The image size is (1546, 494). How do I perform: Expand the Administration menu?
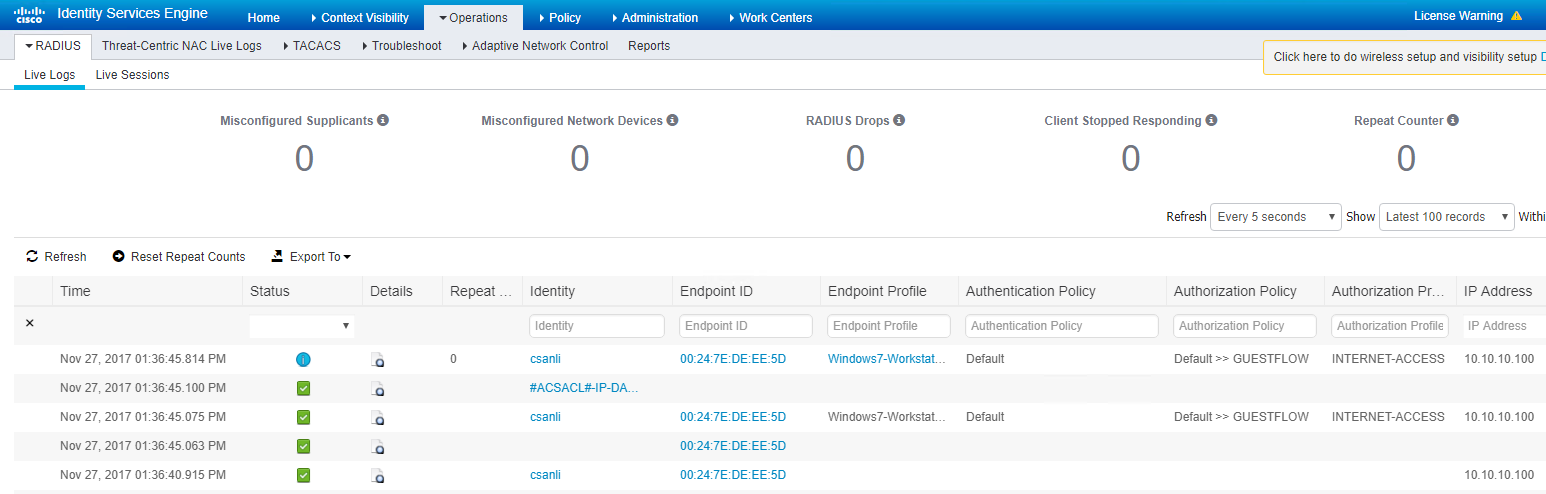pyautogui.click(x=655, y=18)
